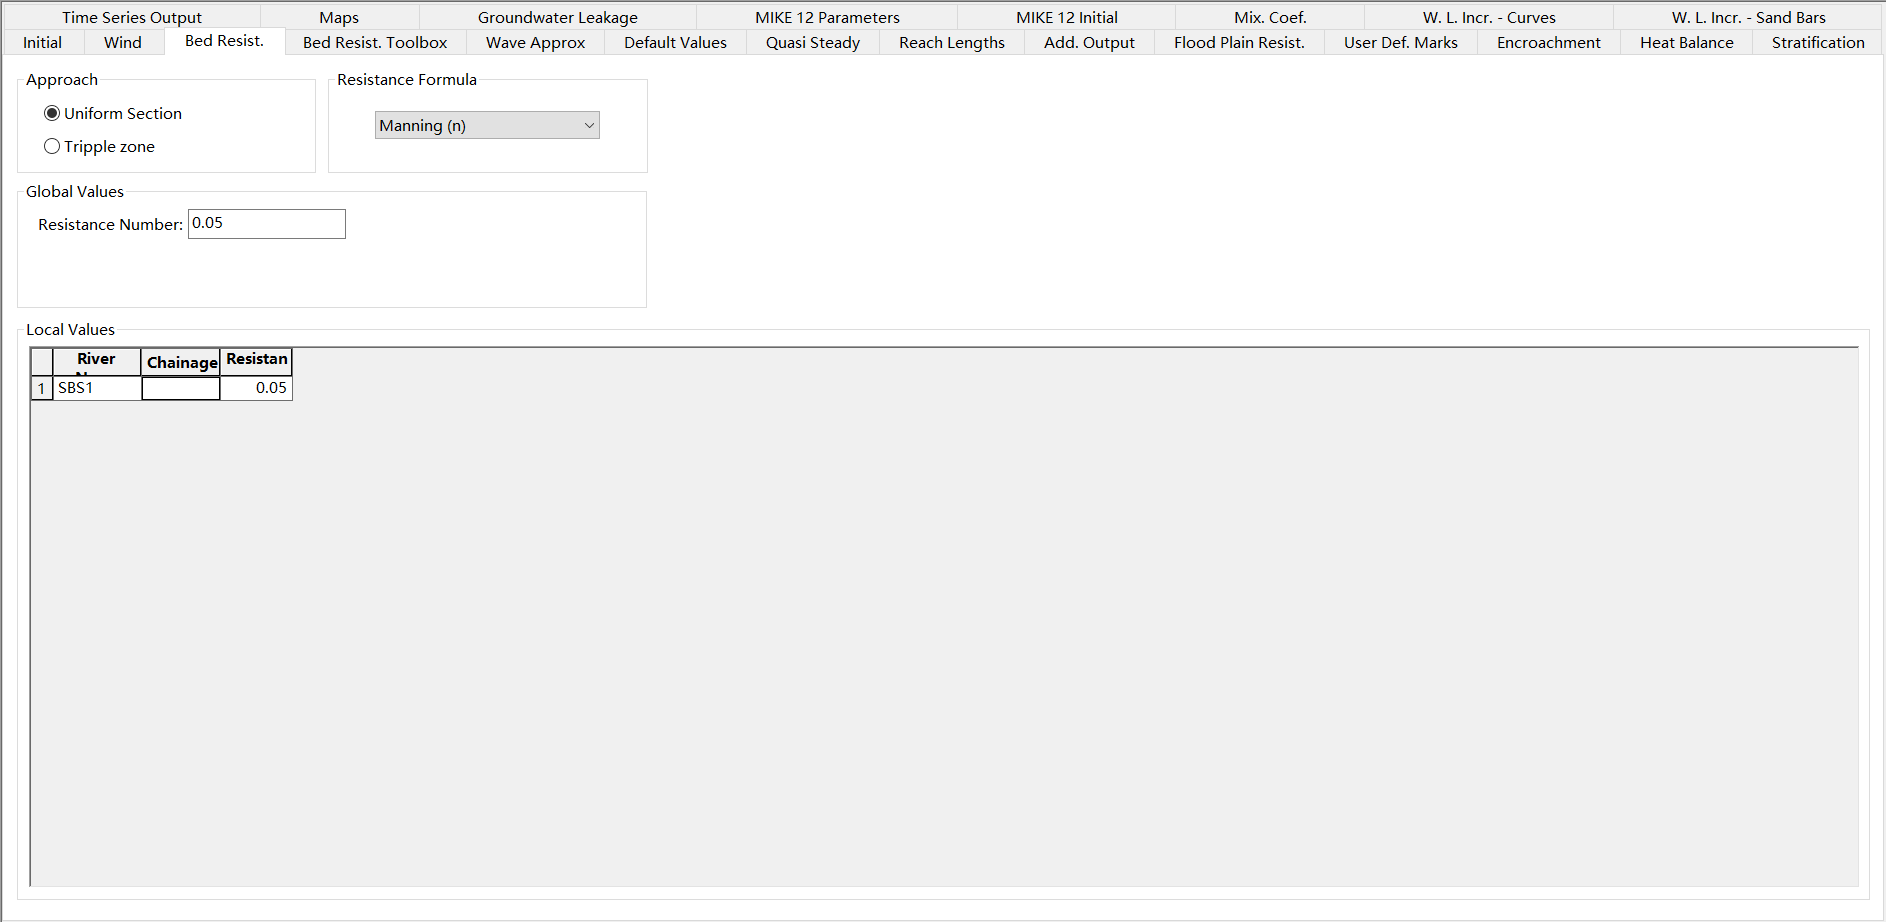Select the SBS1 river name cell

click(x=97, y=389)
